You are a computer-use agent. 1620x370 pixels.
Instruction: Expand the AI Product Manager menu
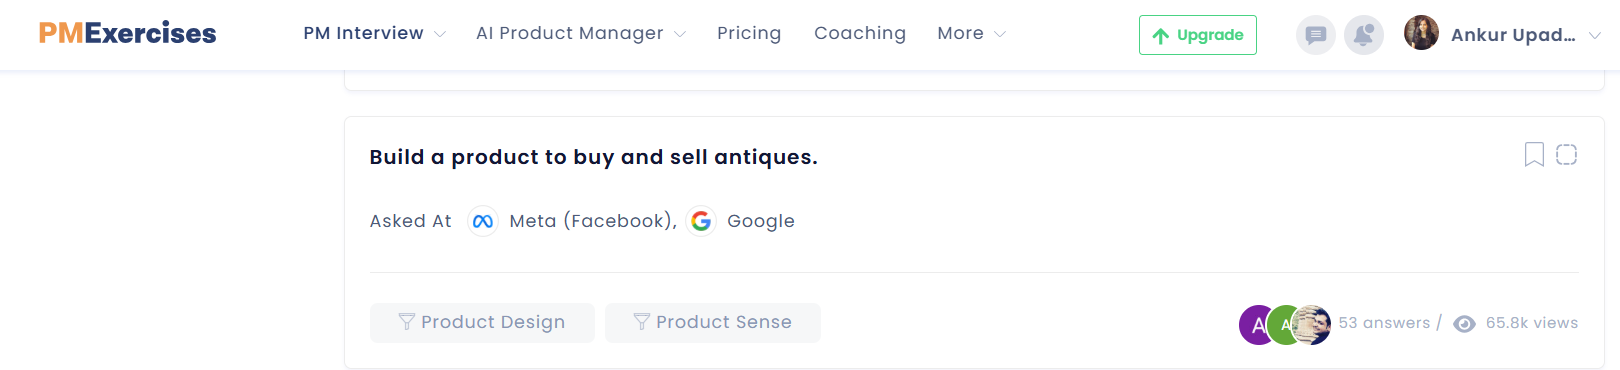point(581,33)
